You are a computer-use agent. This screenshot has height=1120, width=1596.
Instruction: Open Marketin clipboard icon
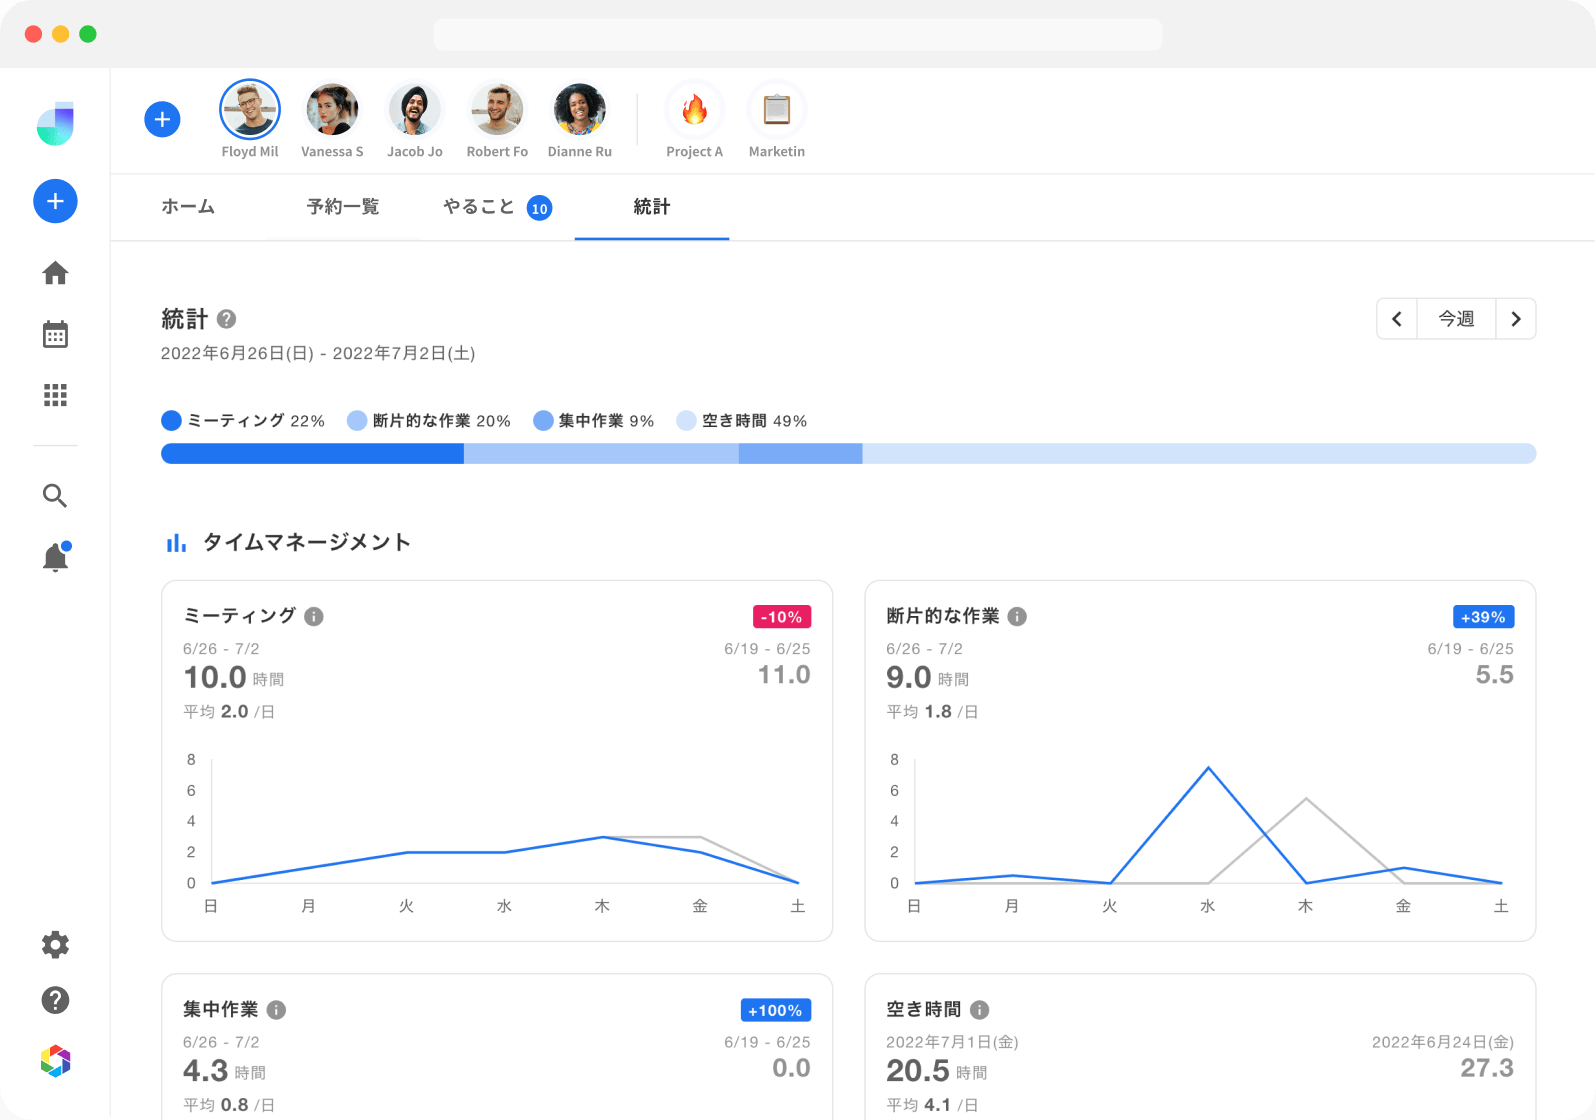(777, 110)
